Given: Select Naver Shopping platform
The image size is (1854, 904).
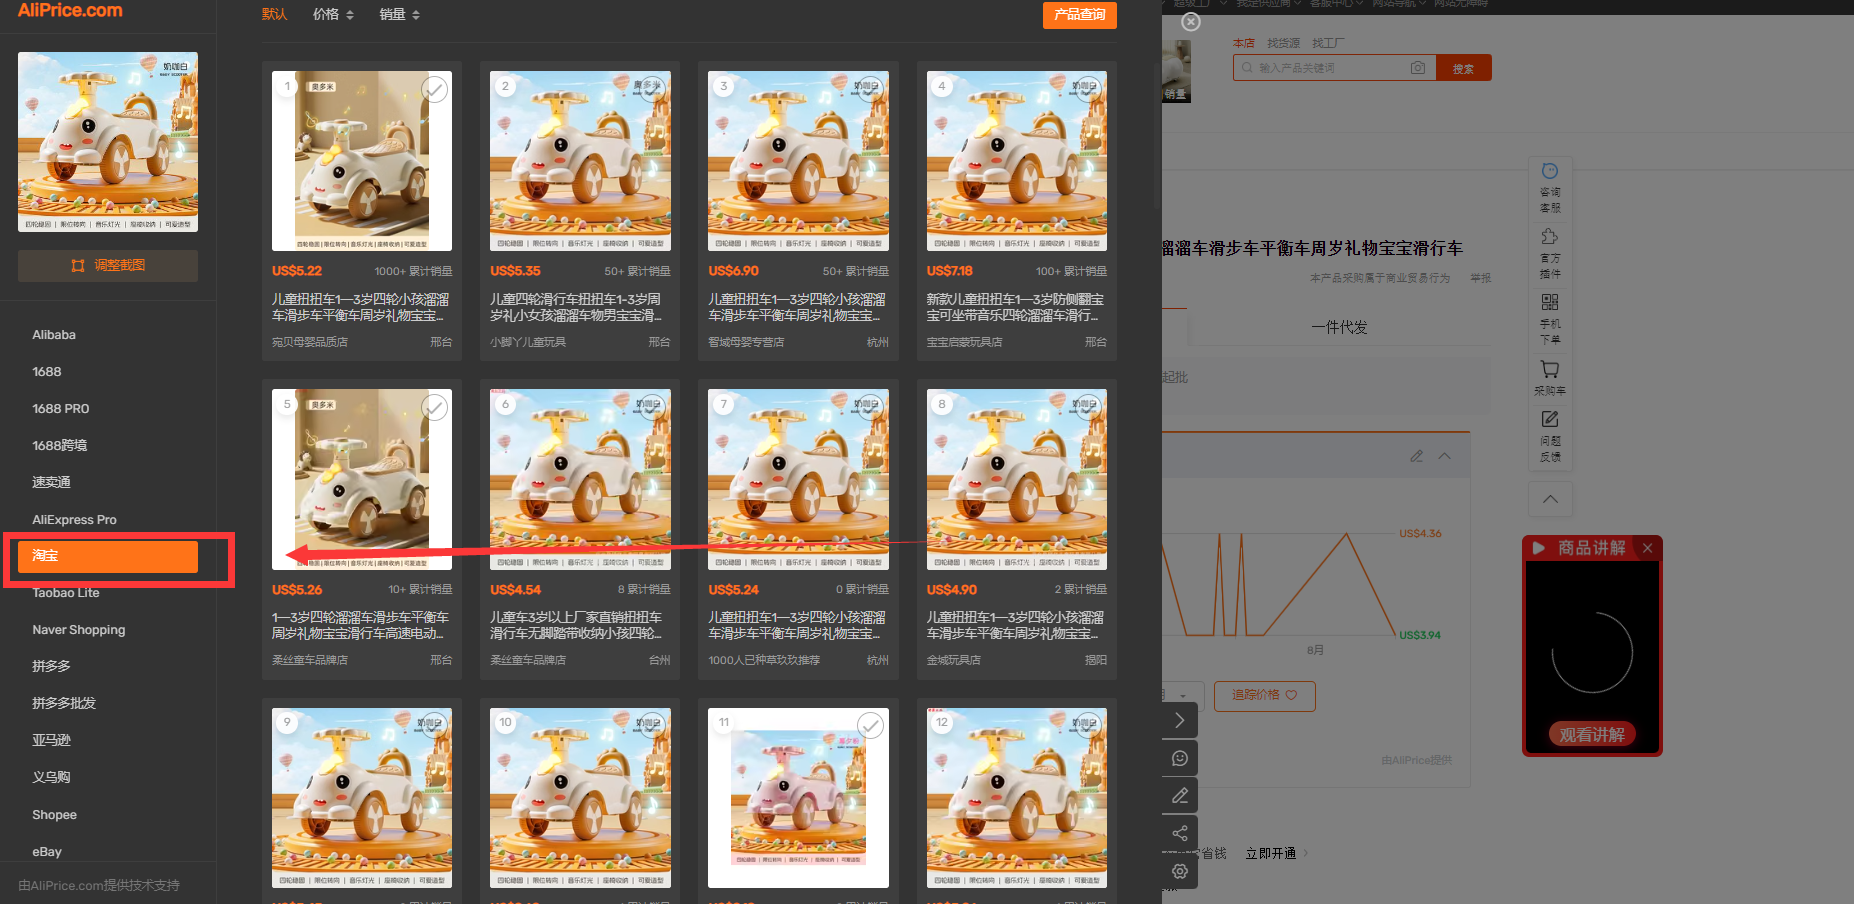Looking at the screenshot, I should (x=79, y=630).
